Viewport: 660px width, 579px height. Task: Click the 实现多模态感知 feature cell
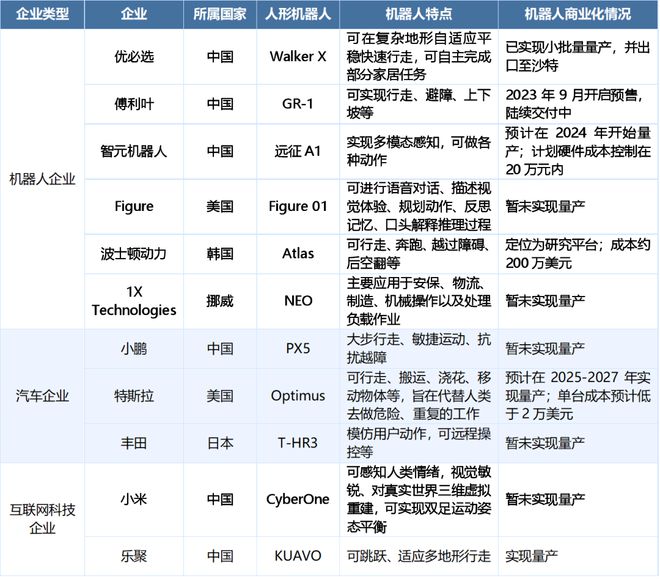[419, 151]
